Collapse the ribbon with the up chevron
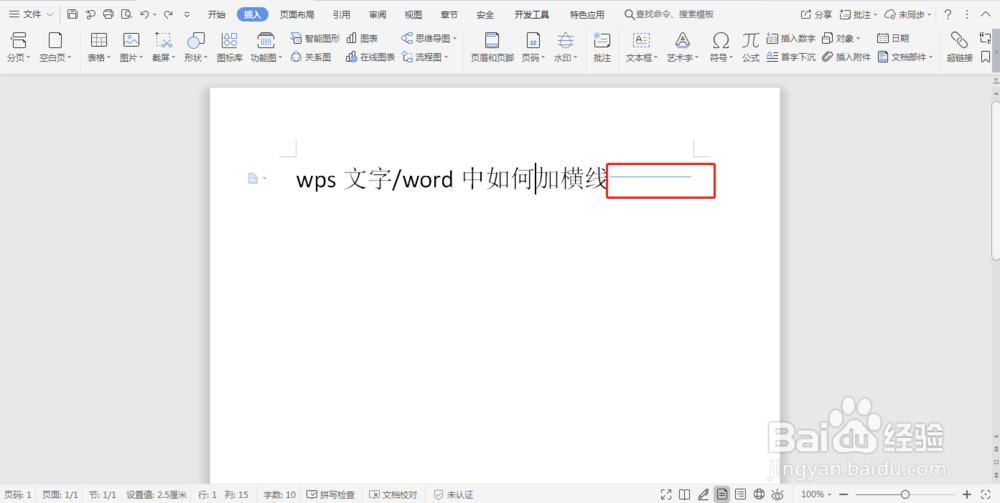The image size is (1000, 503). click(985, 14)
